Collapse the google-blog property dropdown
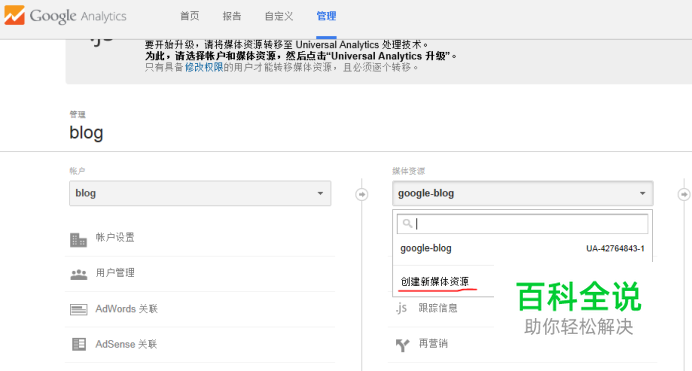The height and width of the screenshot is (371, 692). tap(523, 193)
